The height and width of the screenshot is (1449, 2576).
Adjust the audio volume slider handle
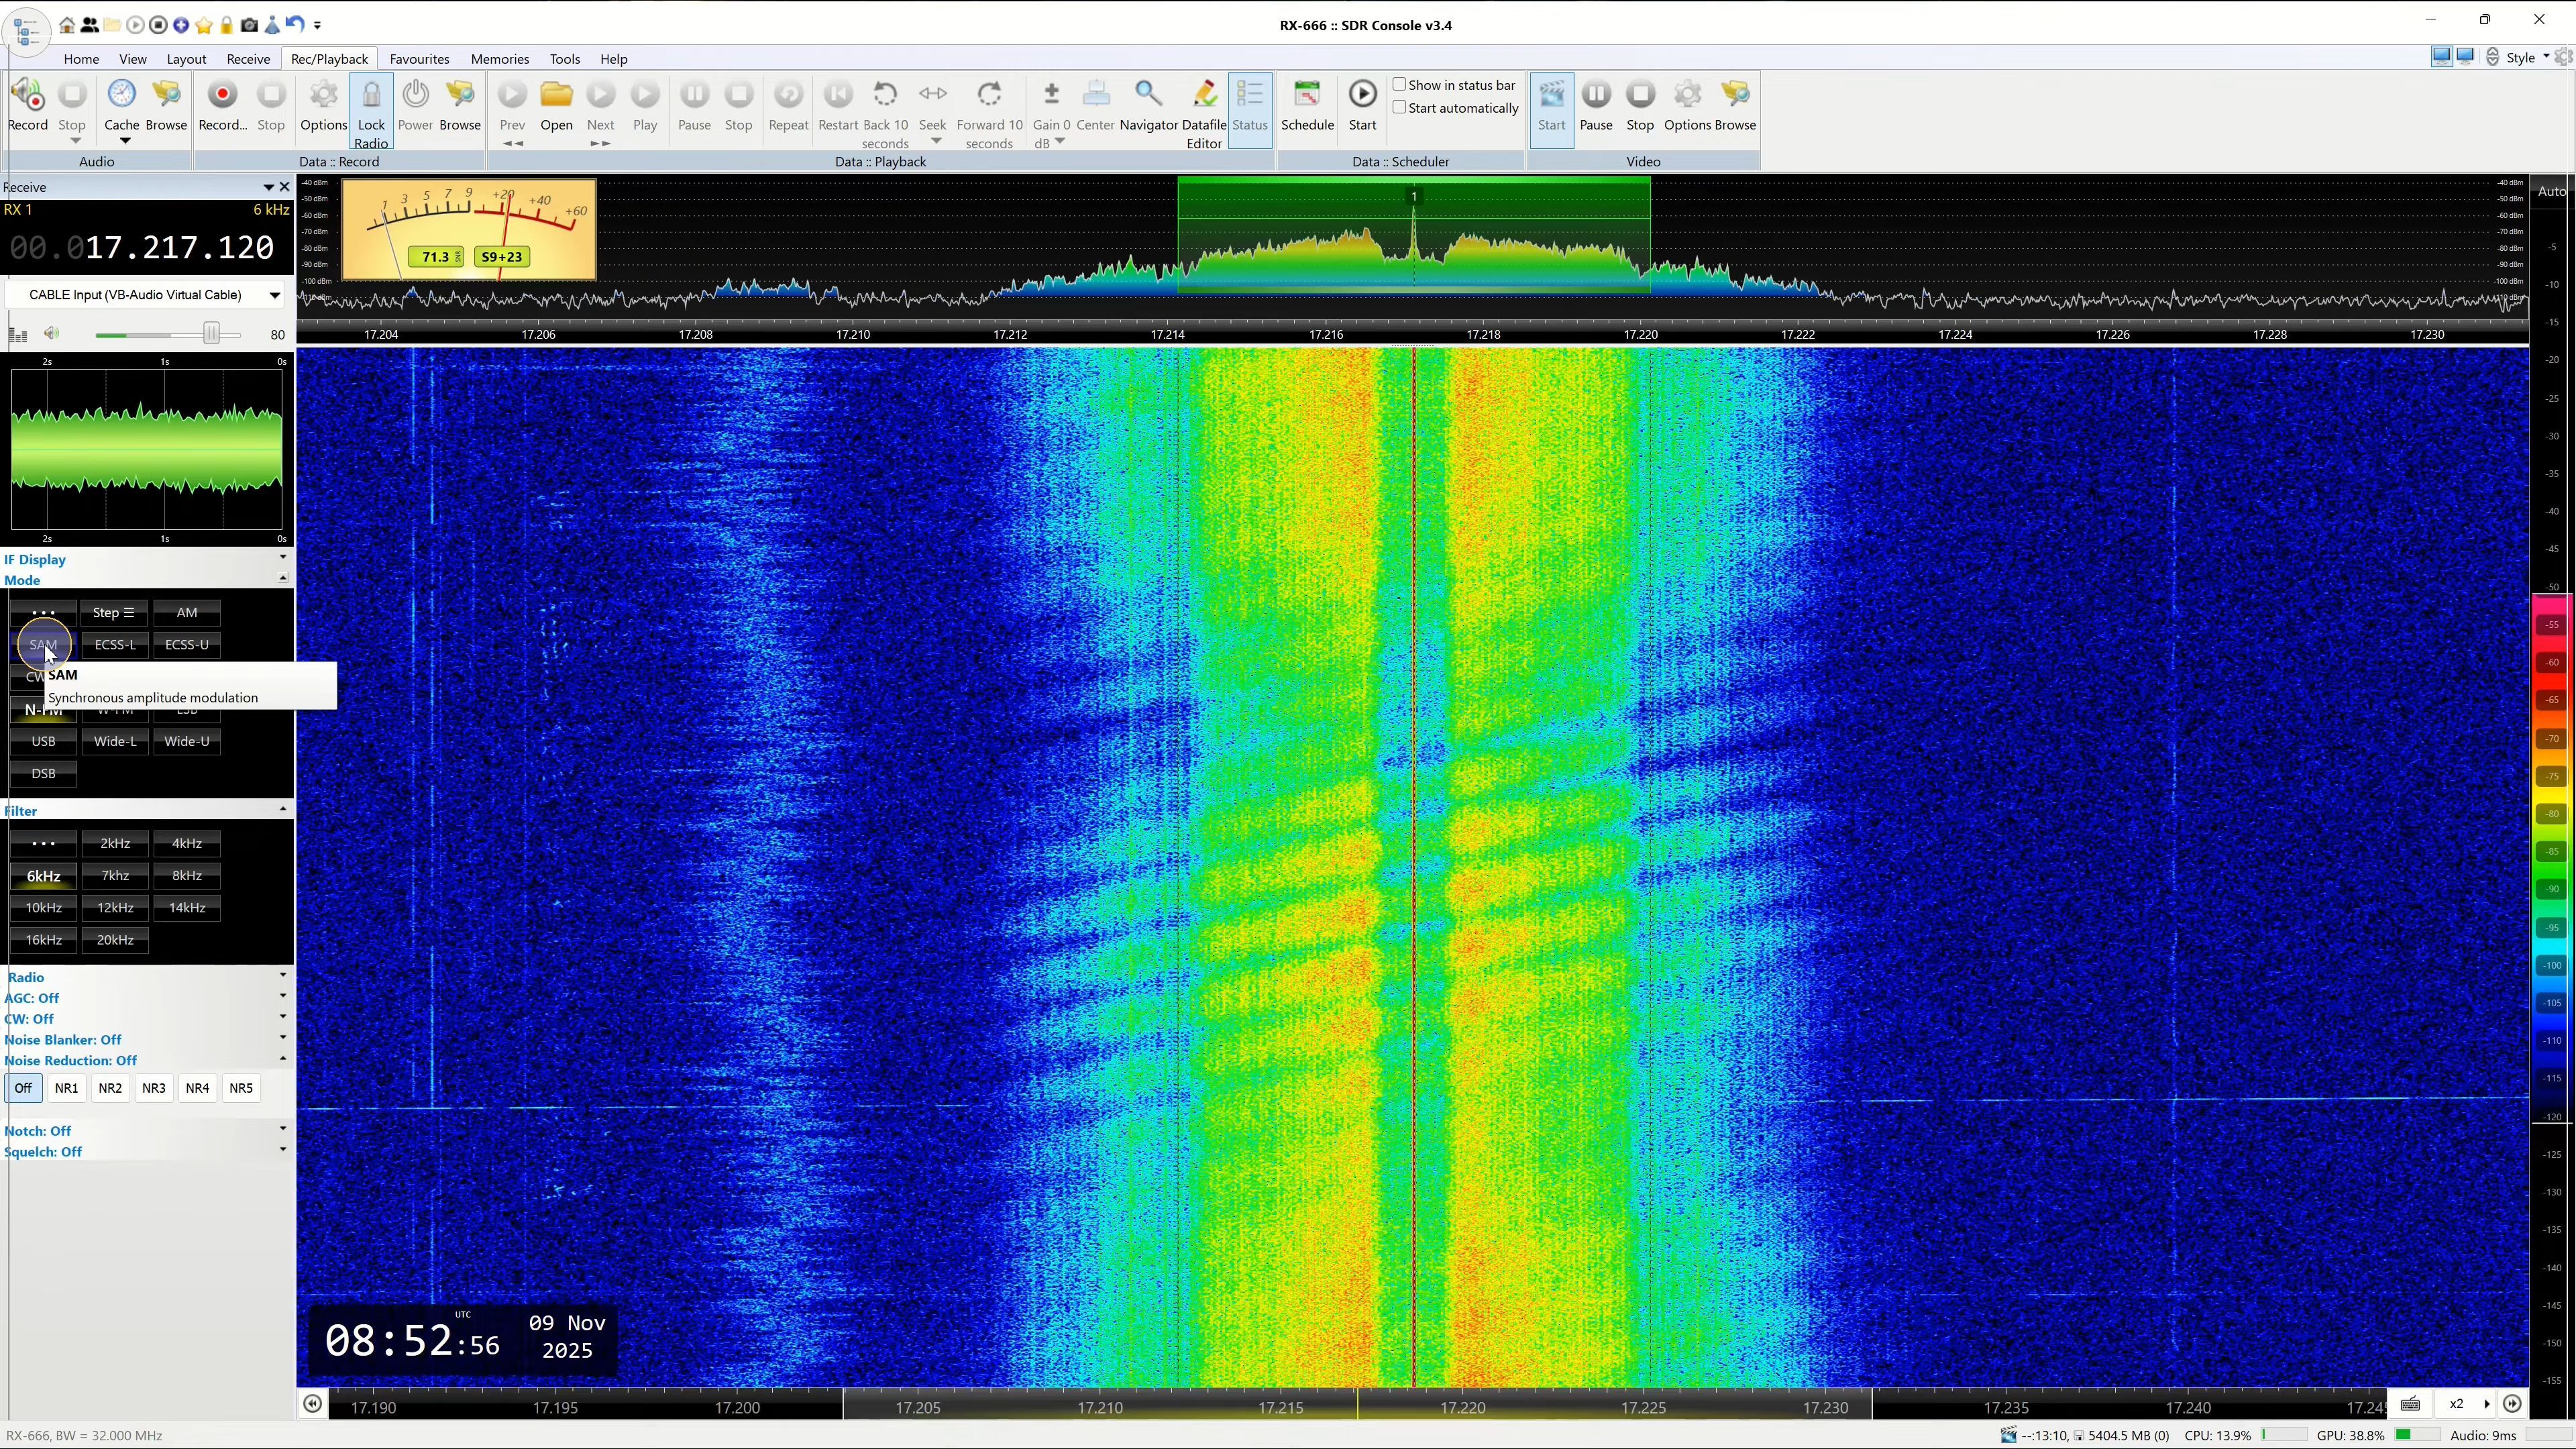[211, 334]
